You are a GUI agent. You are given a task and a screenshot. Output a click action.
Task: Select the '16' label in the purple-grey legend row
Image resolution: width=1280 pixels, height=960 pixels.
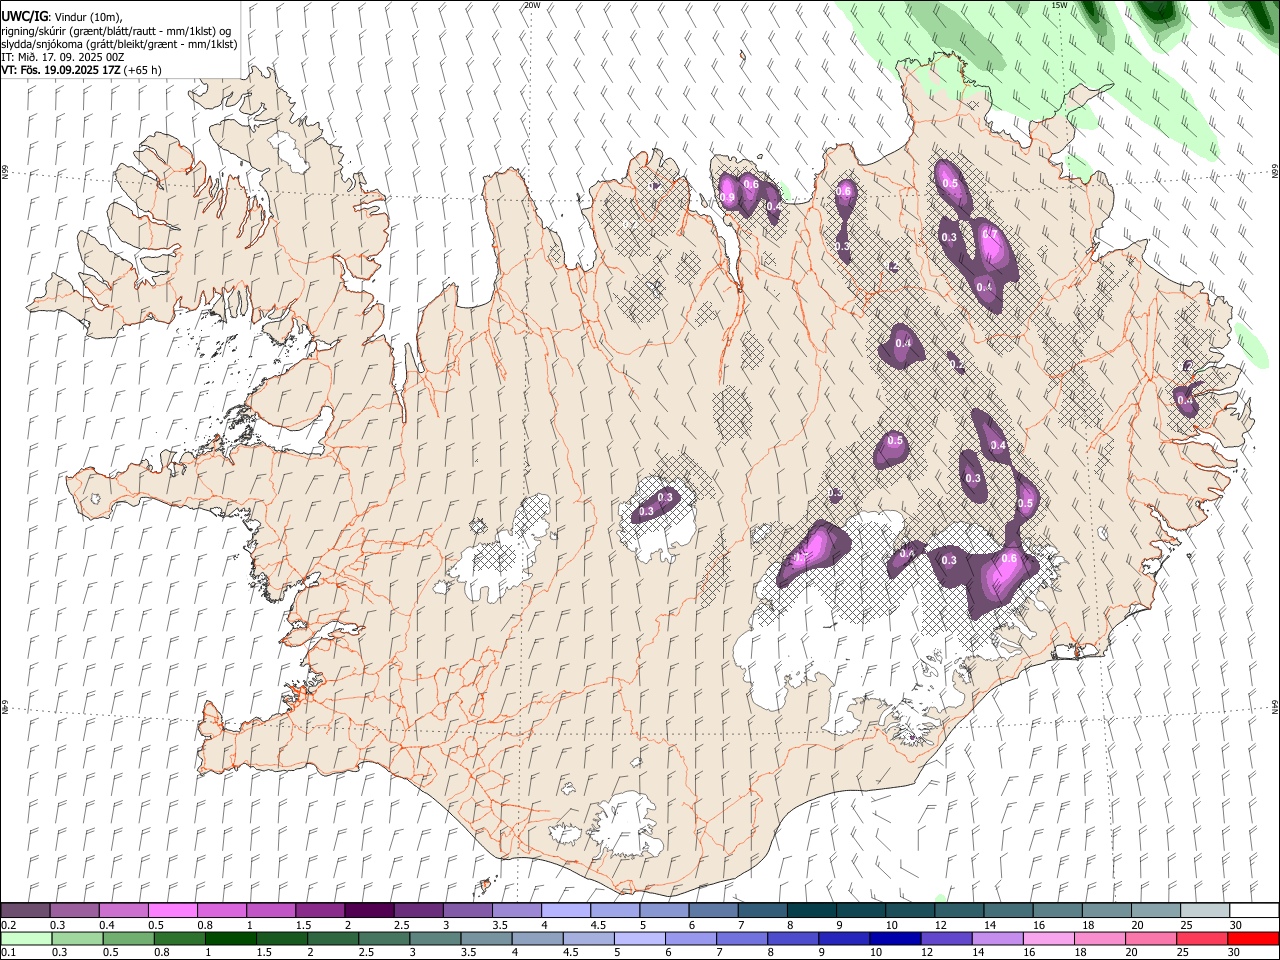click(x=1040, y=925)
